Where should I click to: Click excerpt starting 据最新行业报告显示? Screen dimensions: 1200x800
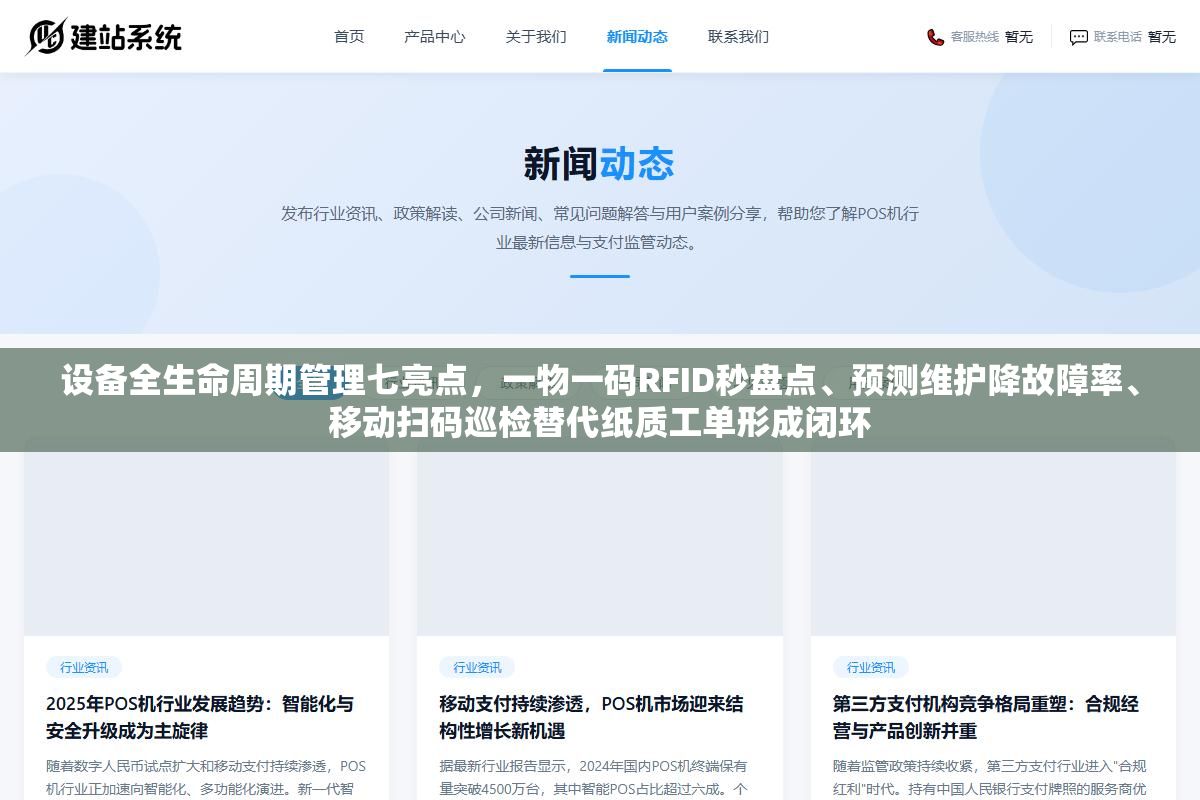[x=593, y=777]
